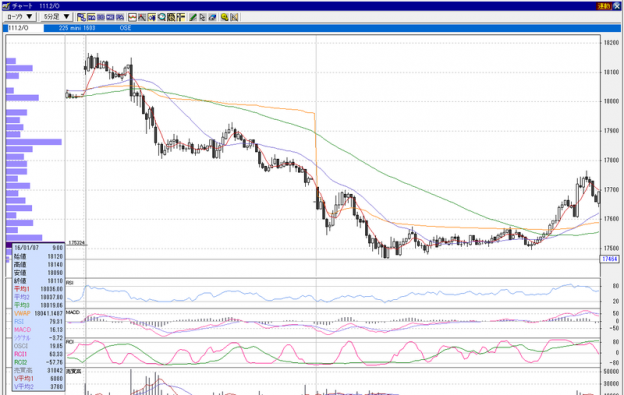Viewport: 624px width, 395px height.
Task: Toggle the 連動 link button in title bar
Action: point(604,6)
